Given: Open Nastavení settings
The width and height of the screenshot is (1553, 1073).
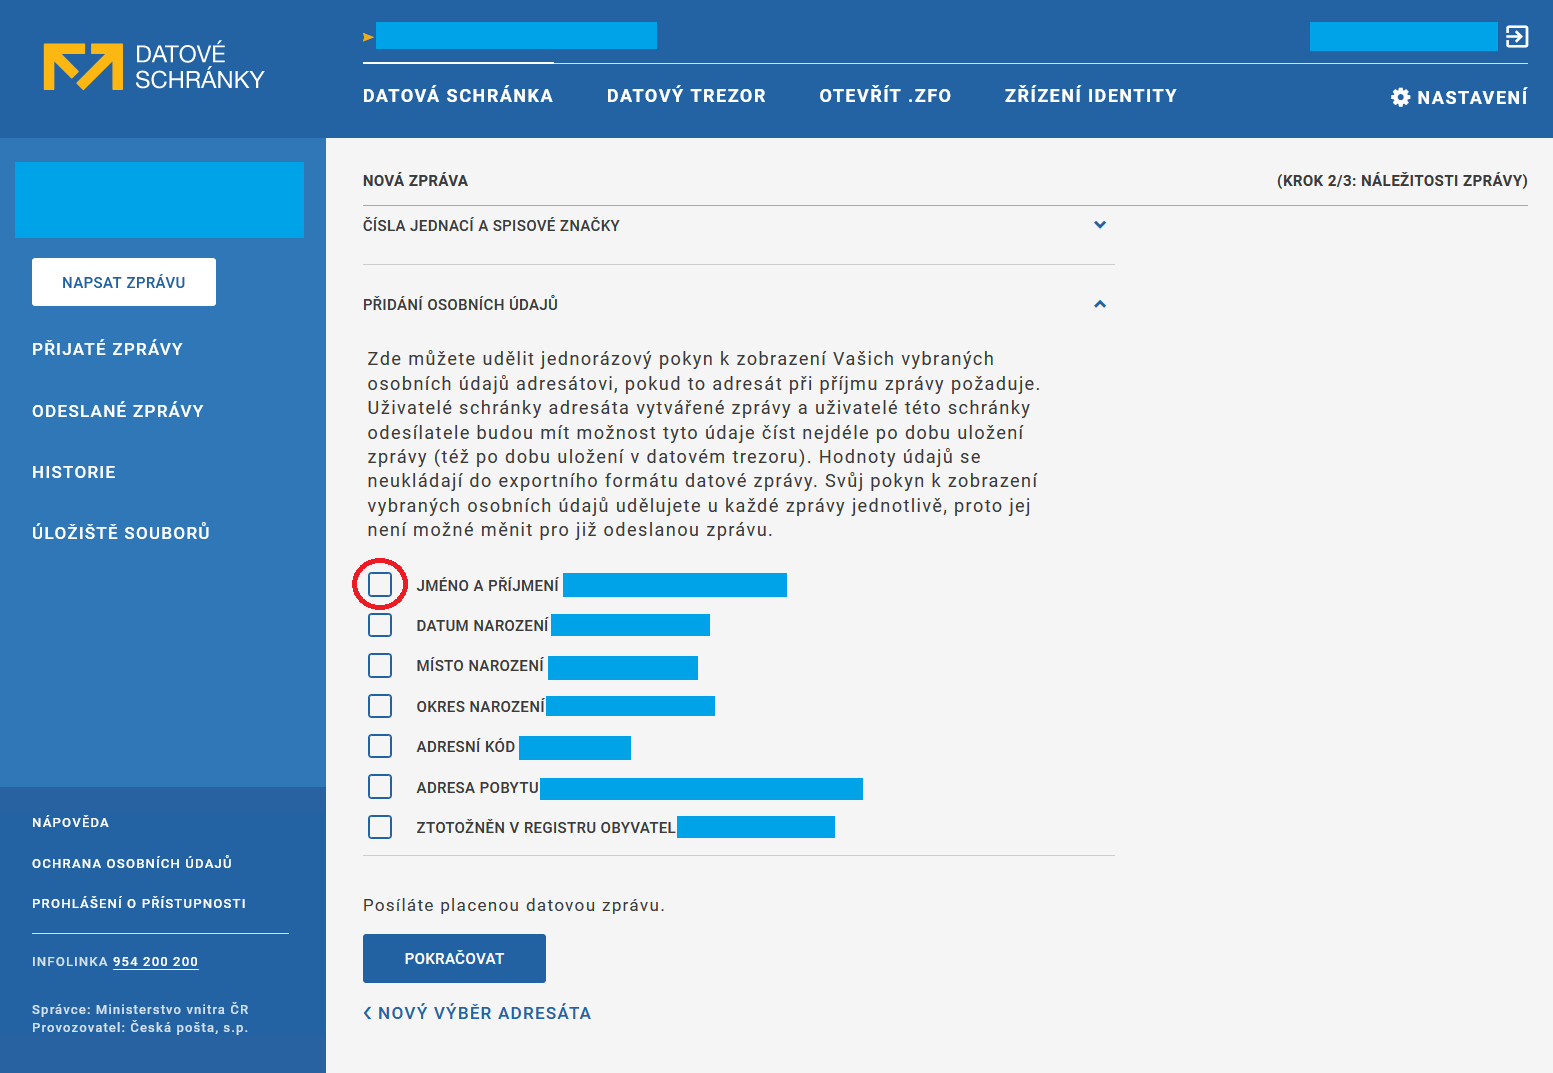Looking at the screenshot, I should coord(1459,97).
